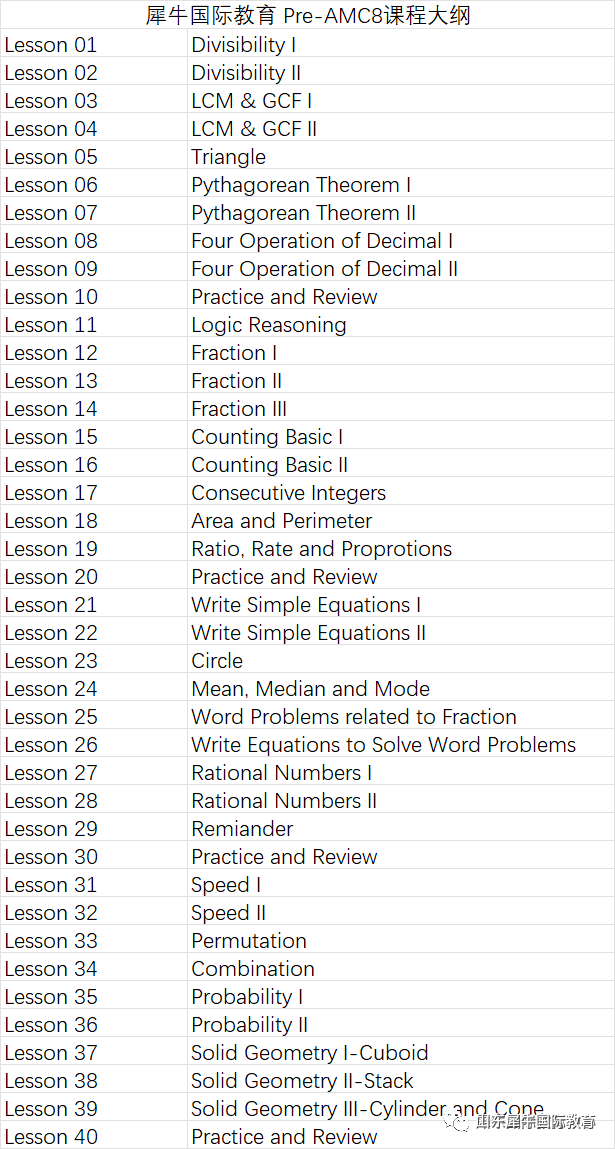
Task: Click the Permutation cell
Action: pos(401,940)
